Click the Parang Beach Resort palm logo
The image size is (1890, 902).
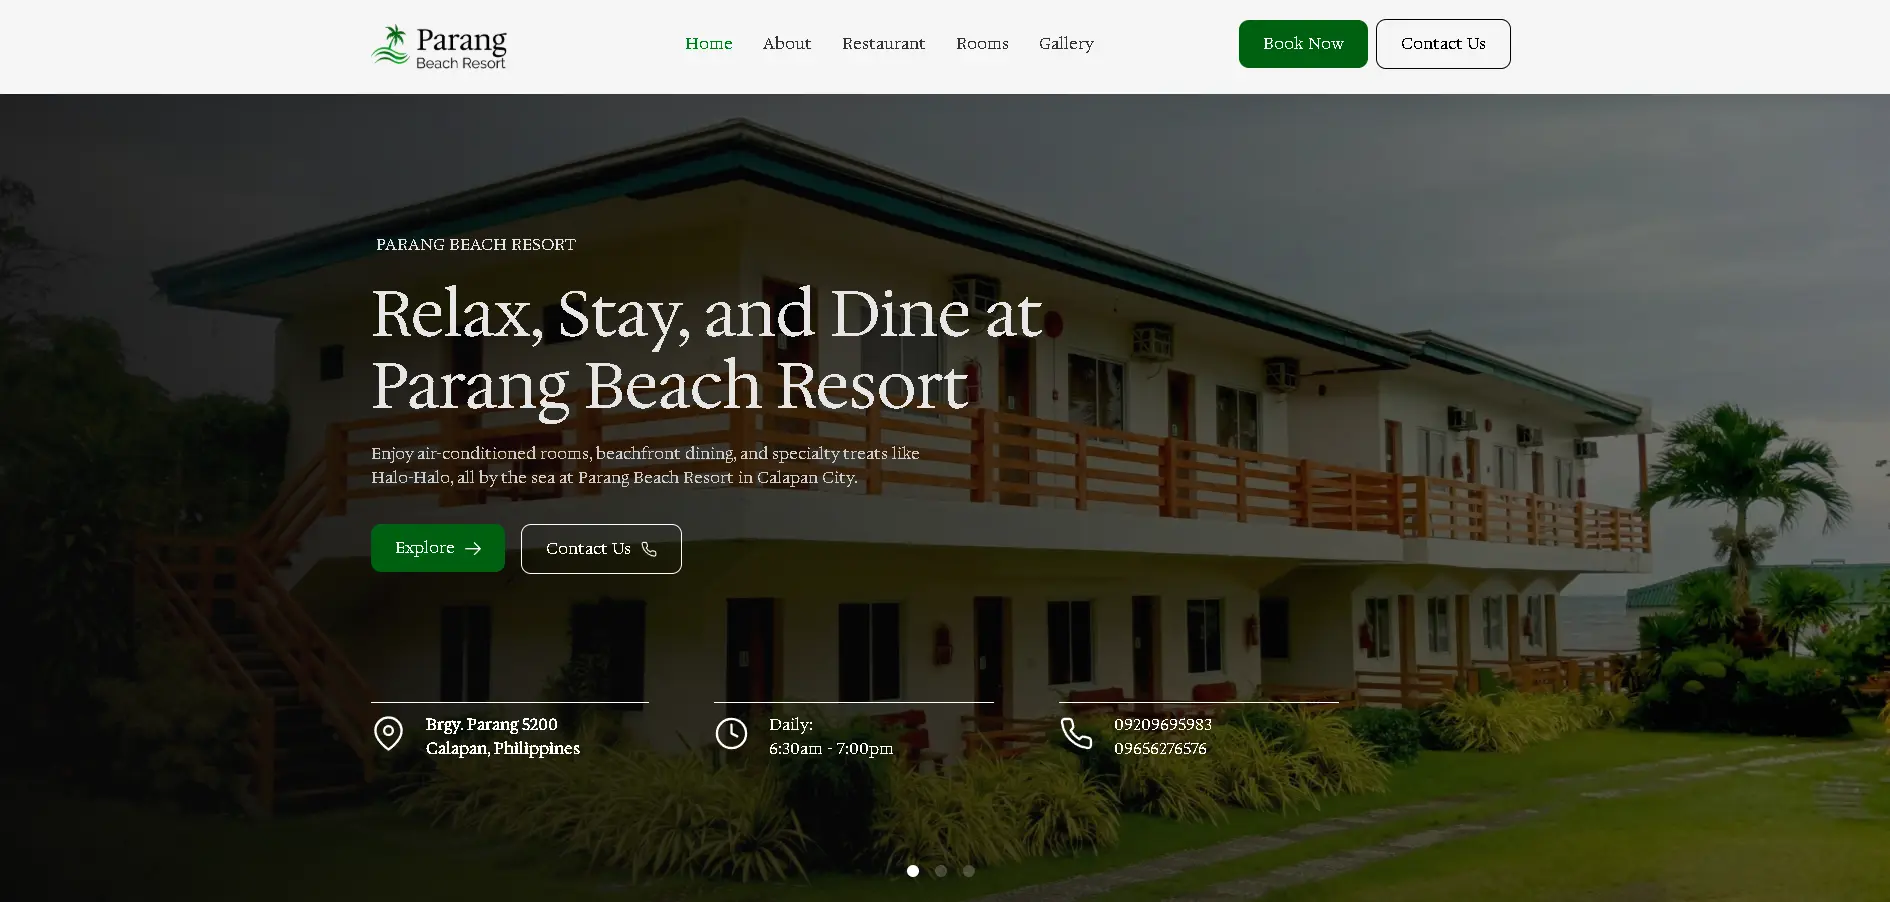coord(439,46)
